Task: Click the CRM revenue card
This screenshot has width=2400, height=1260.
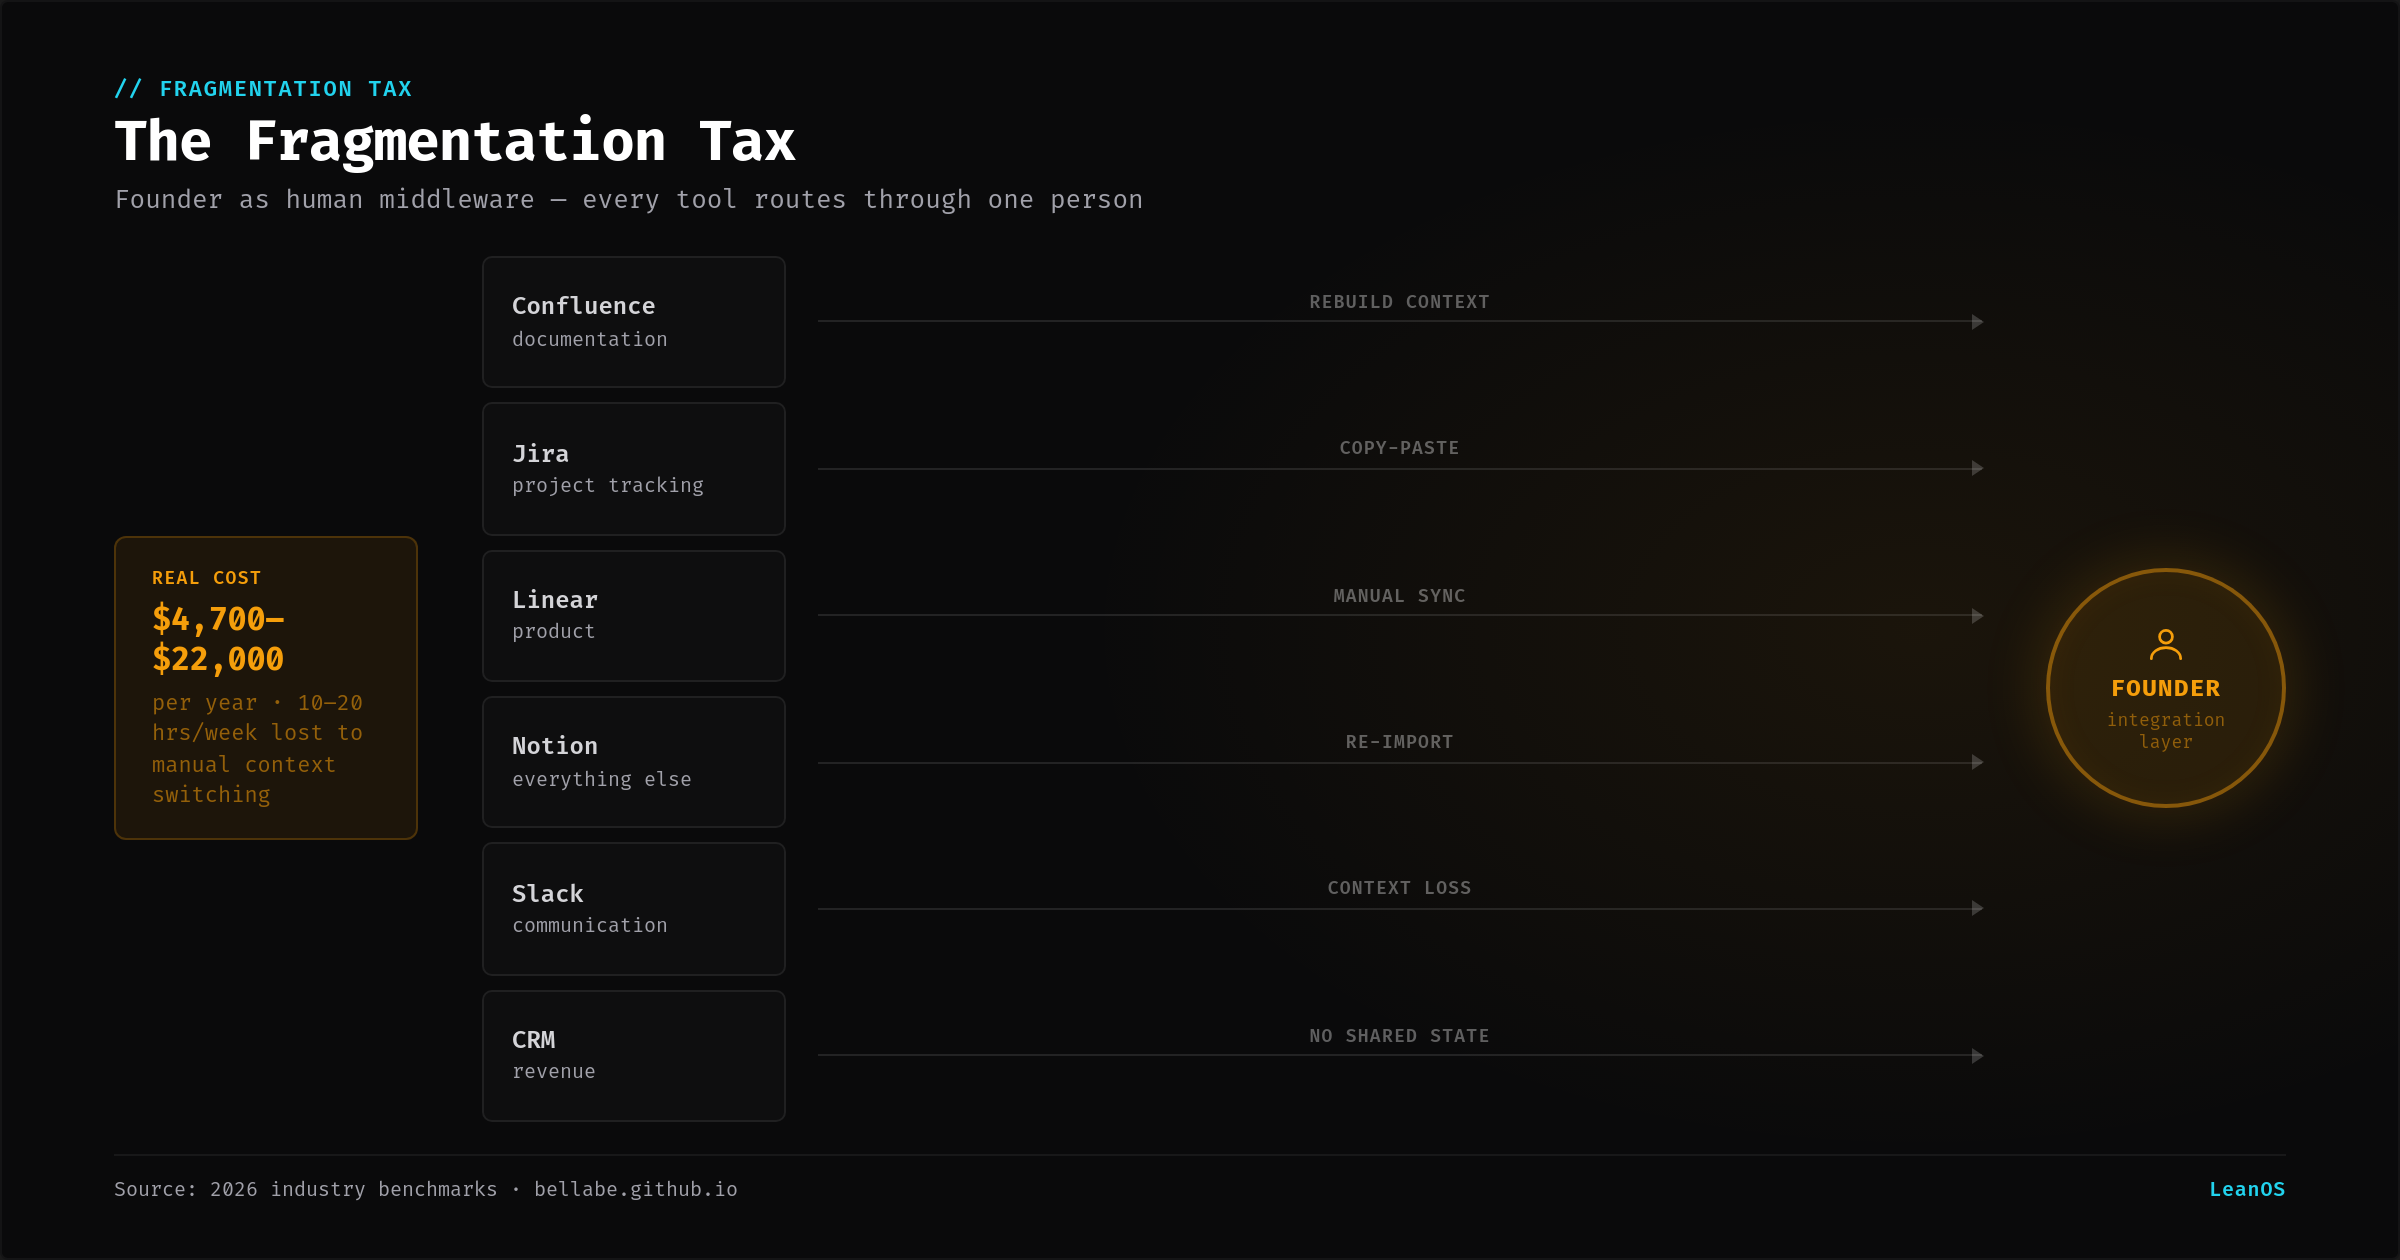Action: (x=633, y=1055)
